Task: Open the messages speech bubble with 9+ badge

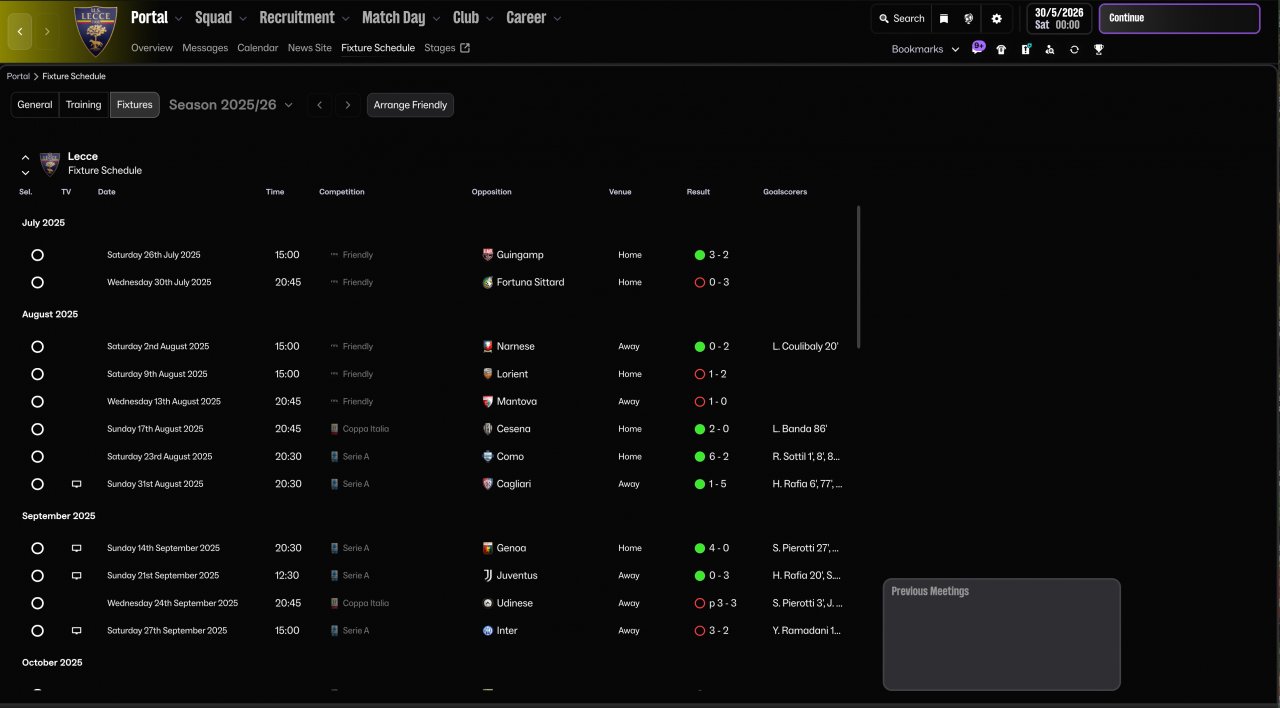Action: tap(977, 48)
